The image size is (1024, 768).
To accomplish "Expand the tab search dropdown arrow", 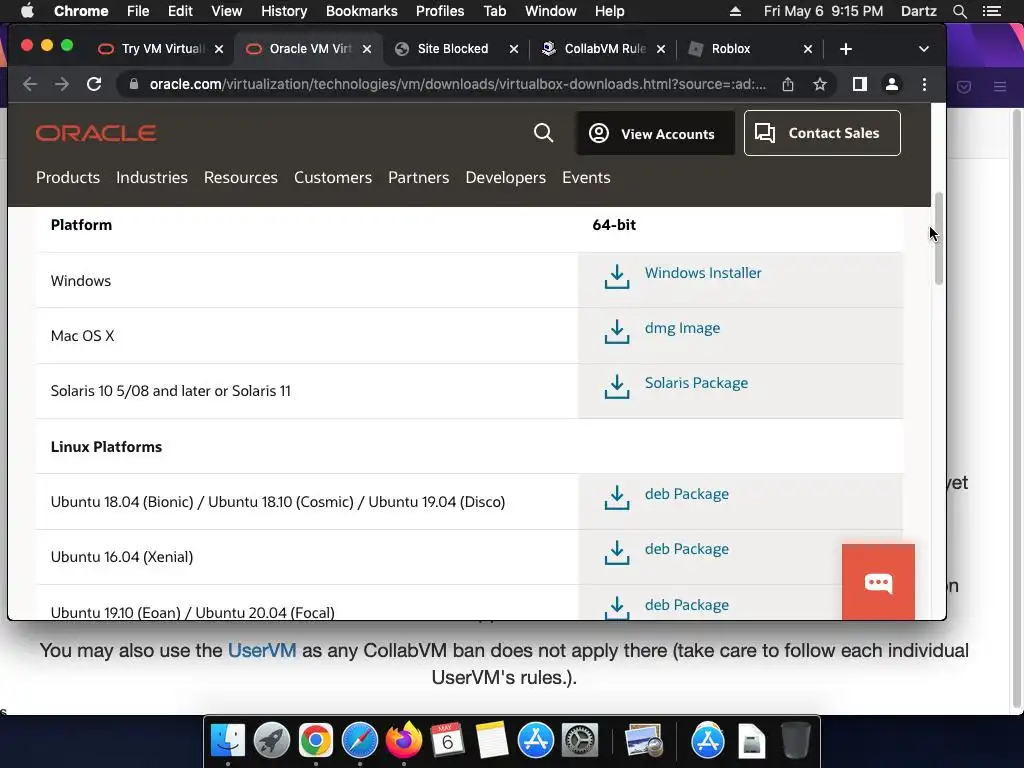I will 923,49.
